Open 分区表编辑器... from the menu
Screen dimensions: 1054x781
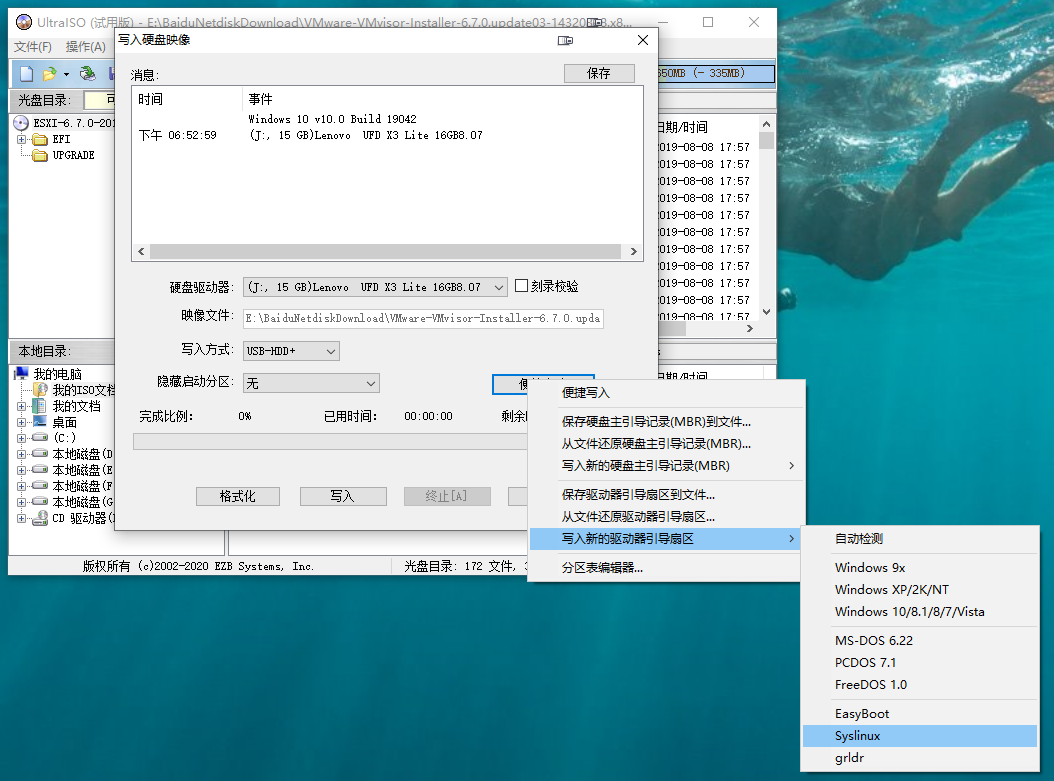pos(666,568)
